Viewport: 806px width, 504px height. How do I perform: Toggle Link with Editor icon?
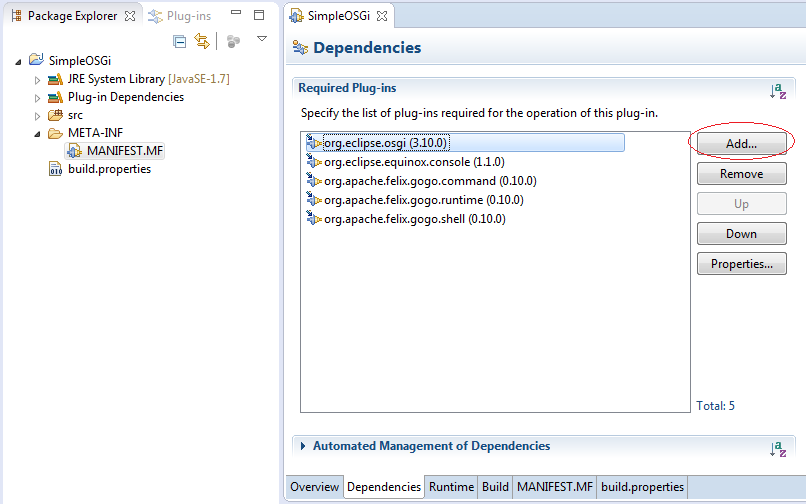tap(202, 41)
